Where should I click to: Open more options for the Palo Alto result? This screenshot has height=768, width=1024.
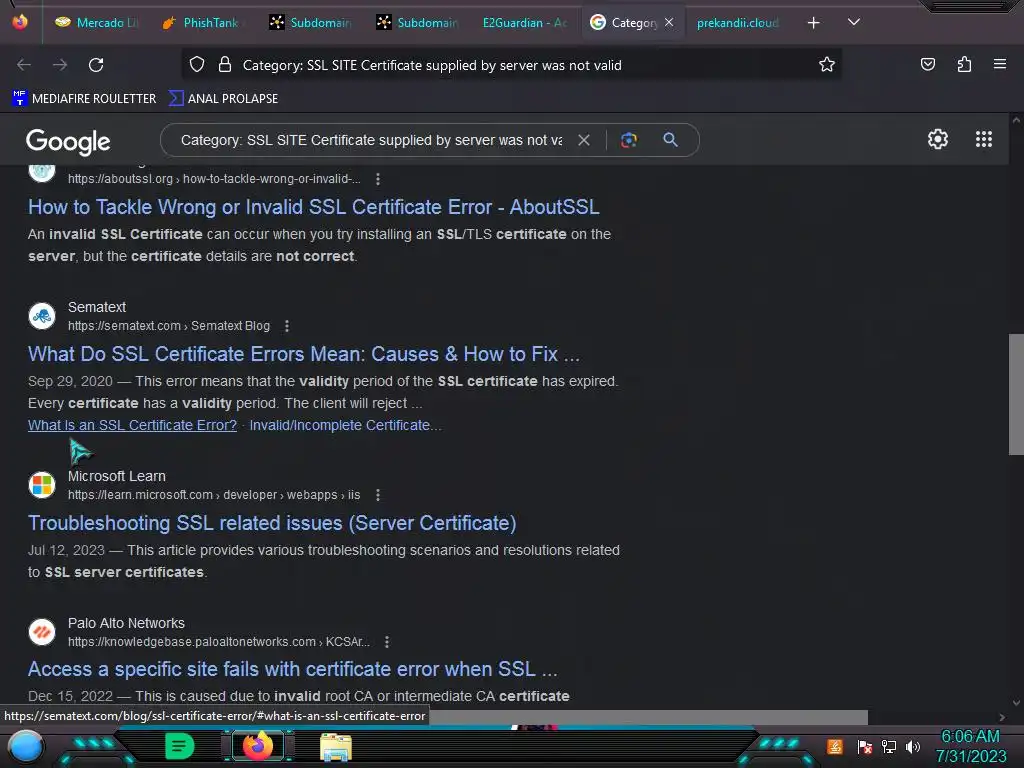(x=387, y=642)
